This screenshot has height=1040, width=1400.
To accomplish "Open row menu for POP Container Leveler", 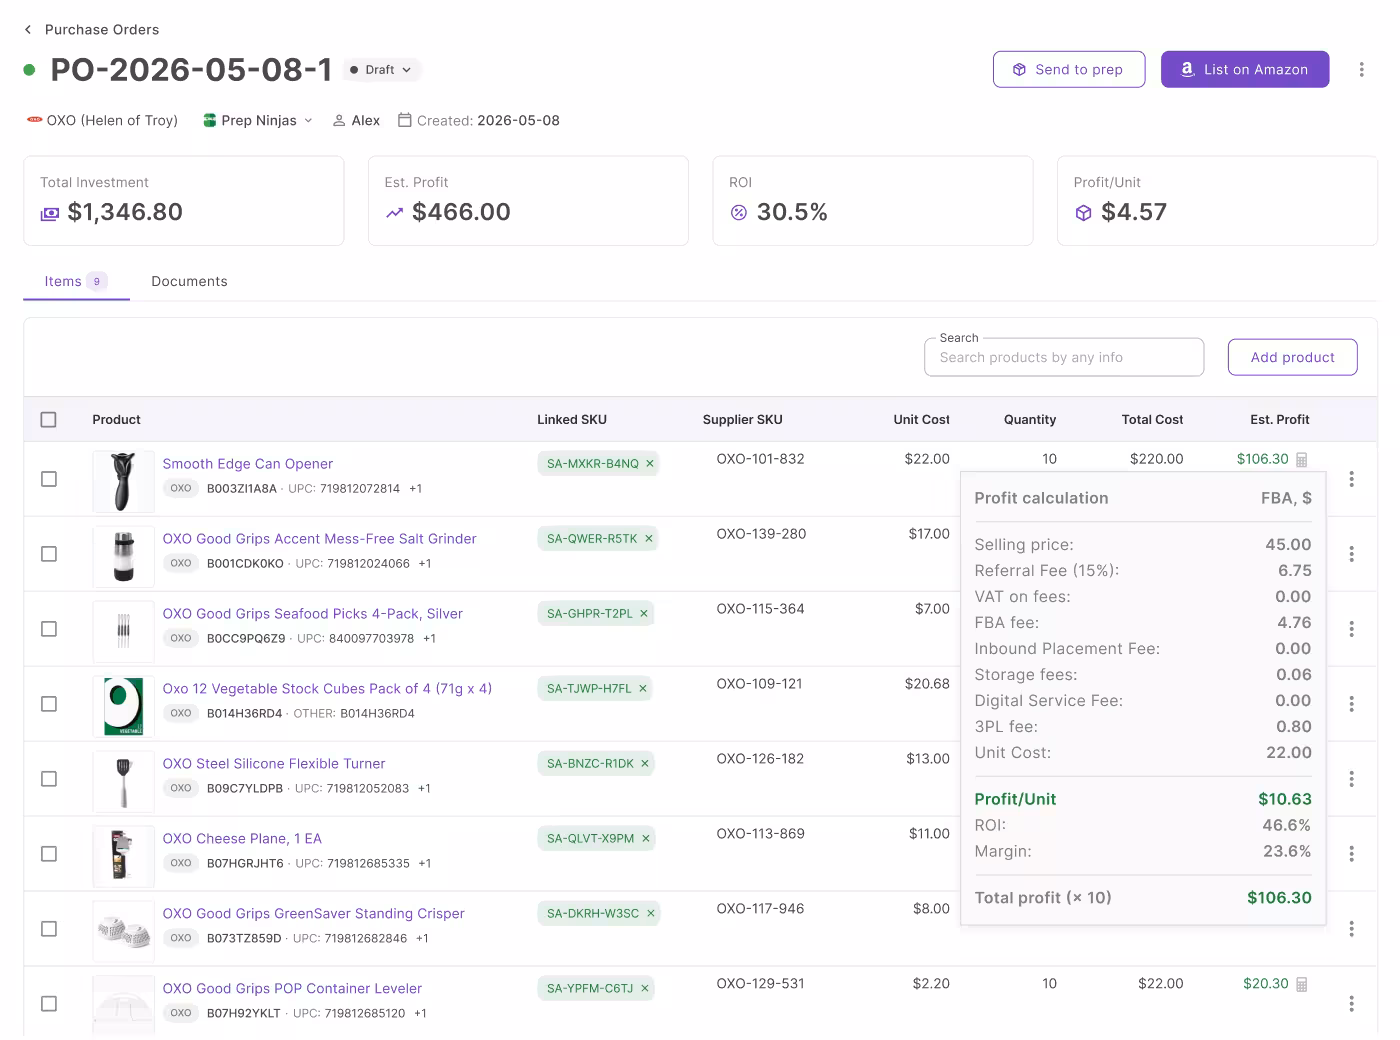I will [x=1351, y=1004].
